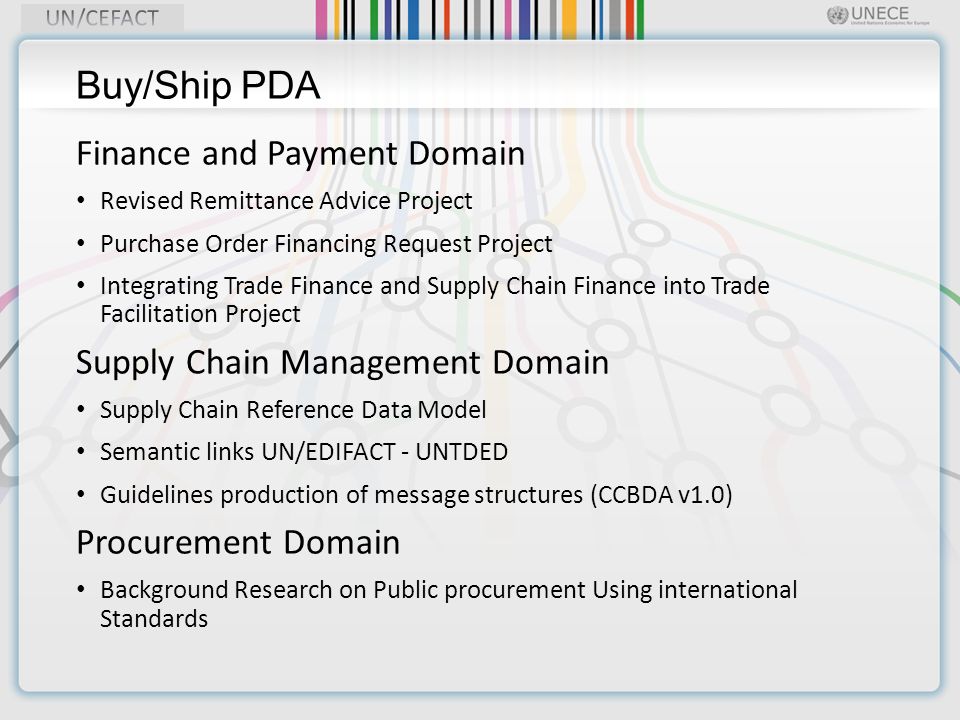Click Purchase Order Financing Request Project
The width and height of the screenshot is (960, 720).
(326, 244)
